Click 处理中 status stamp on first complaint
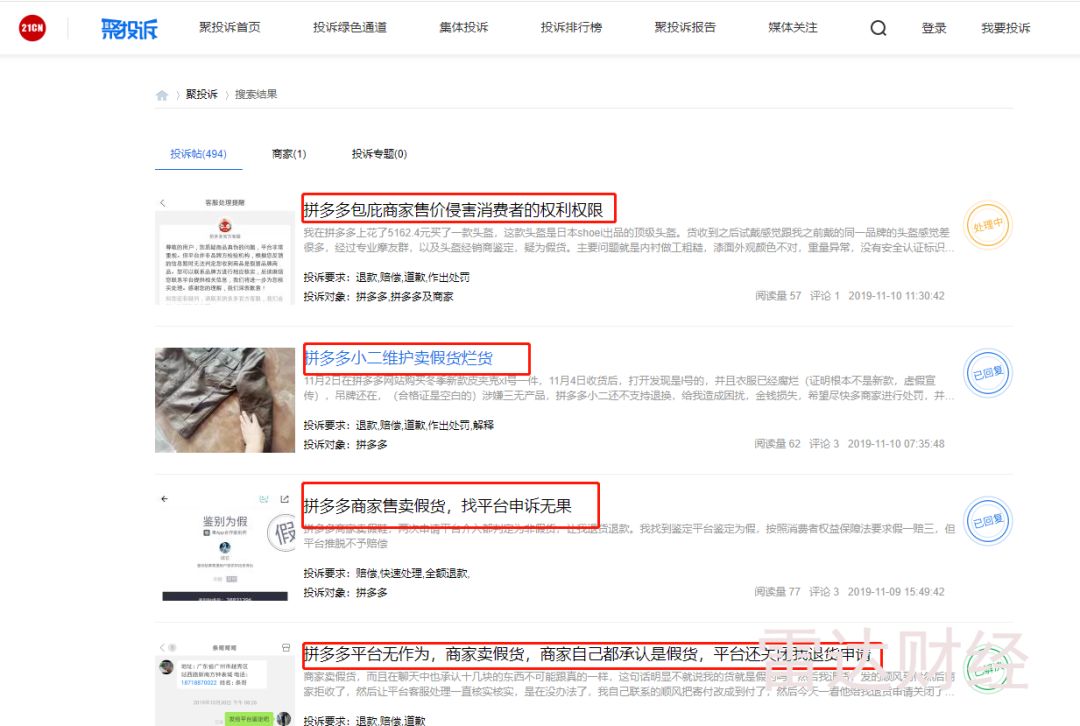This screenshot has height=726, width=1080. click(x=988, y=225)
